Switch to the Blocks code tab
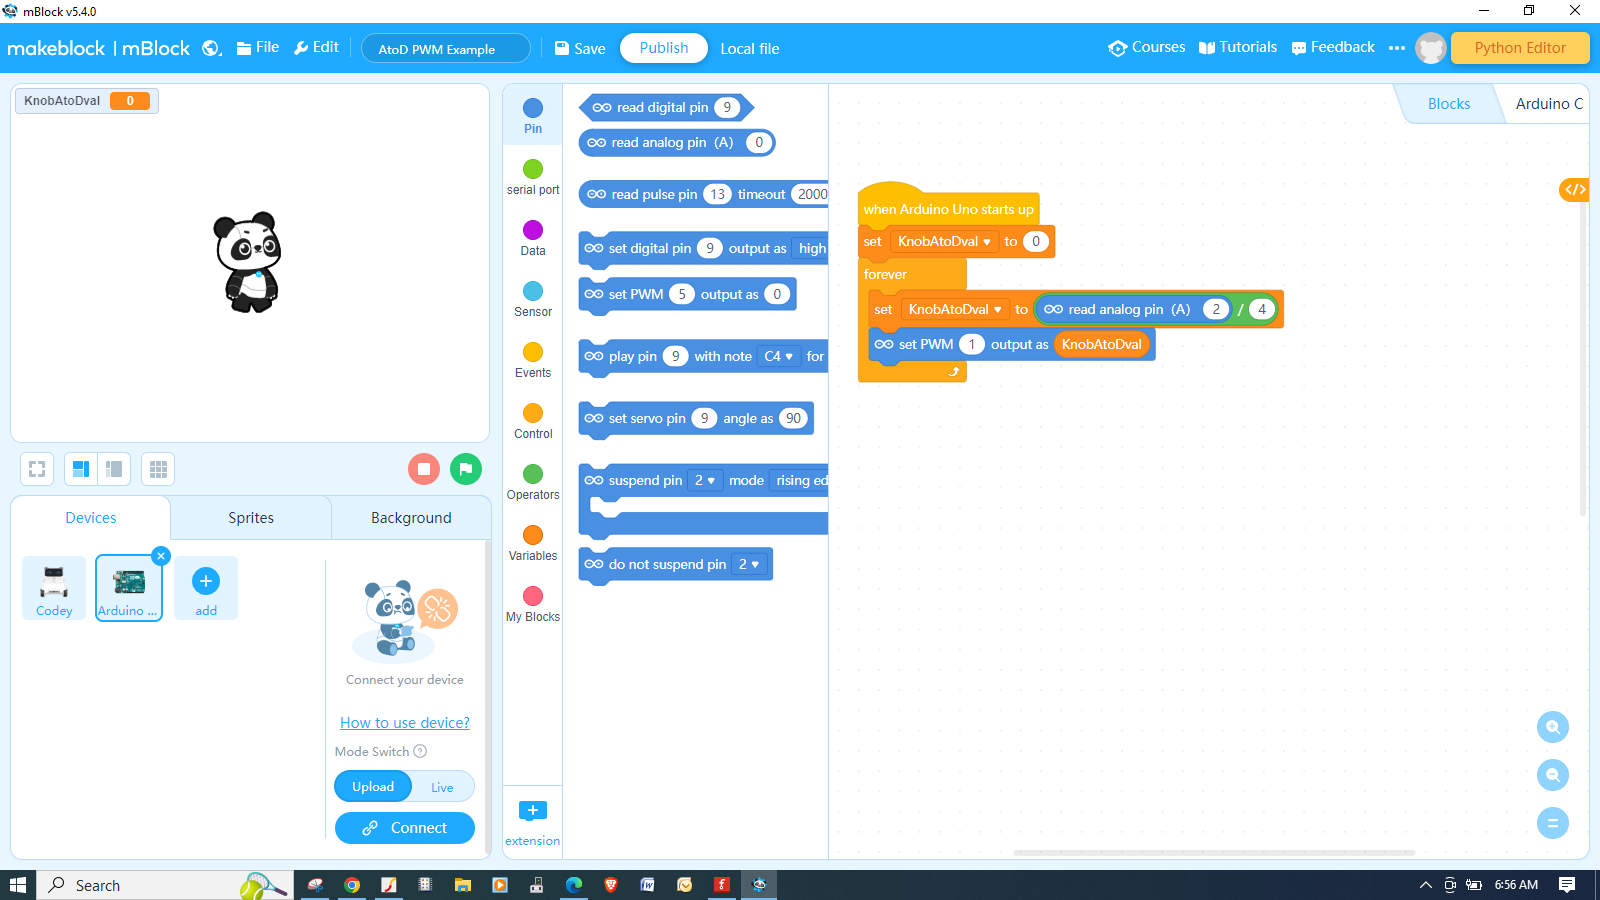 [1449, 104]
